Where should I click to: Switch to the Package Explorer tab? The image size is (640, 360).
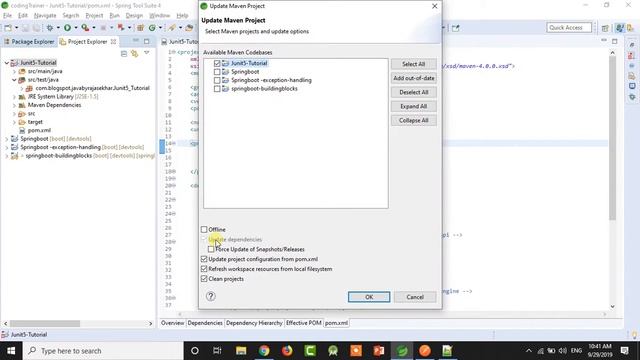click(x=29, y=42)
